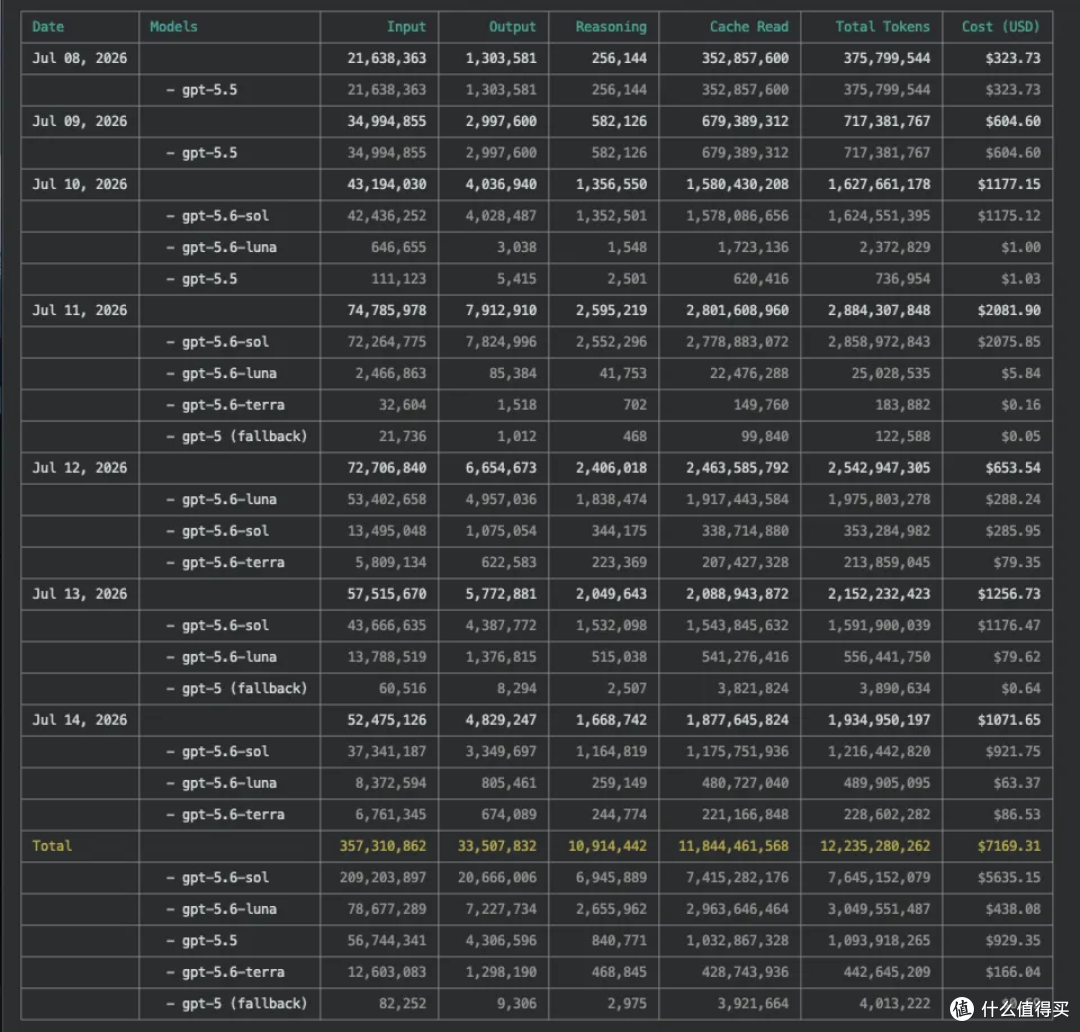This screenshot has height=1032, width=1080.
Task: Click the Reasoning column header
Action: point(611,27)
